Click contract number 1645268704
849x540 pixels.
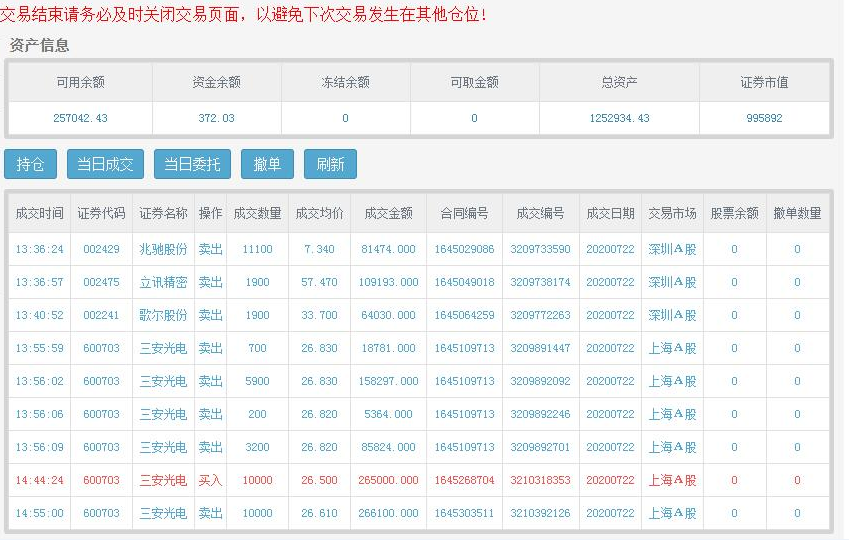pyautogui.click(x=464, y=480)
